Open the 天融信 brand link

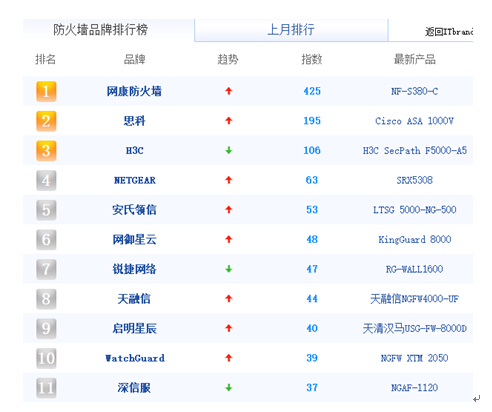[x=134, y=299]
